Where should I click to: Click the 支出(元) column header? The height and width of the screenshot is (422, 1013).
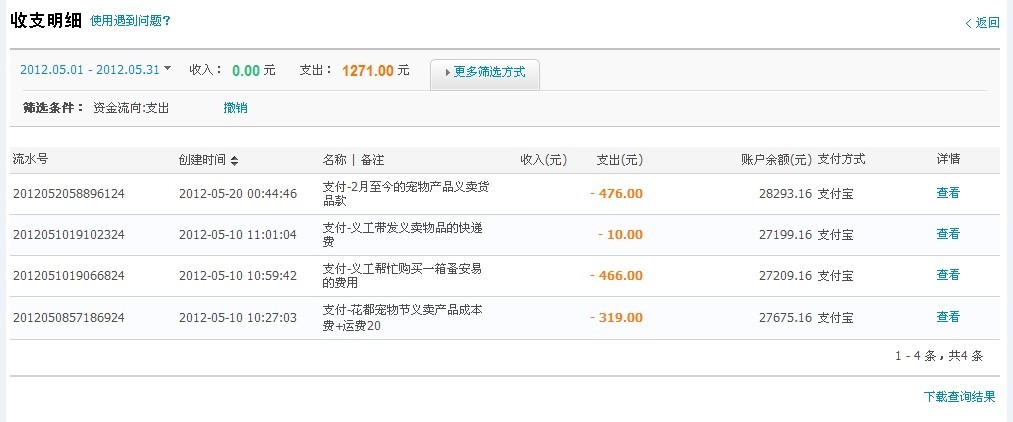click(619, 160)
